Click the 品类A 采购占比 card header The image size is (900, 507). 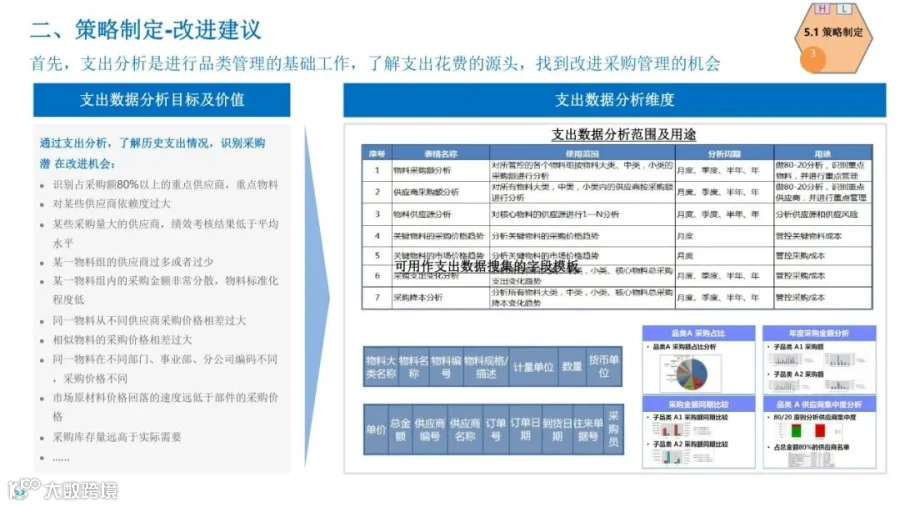pos(698,333)
